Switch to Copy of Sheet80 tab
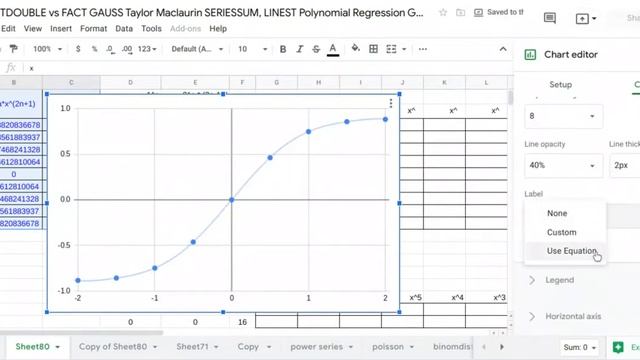The width and height of the screenshot is (640, 360). [113, 347]
